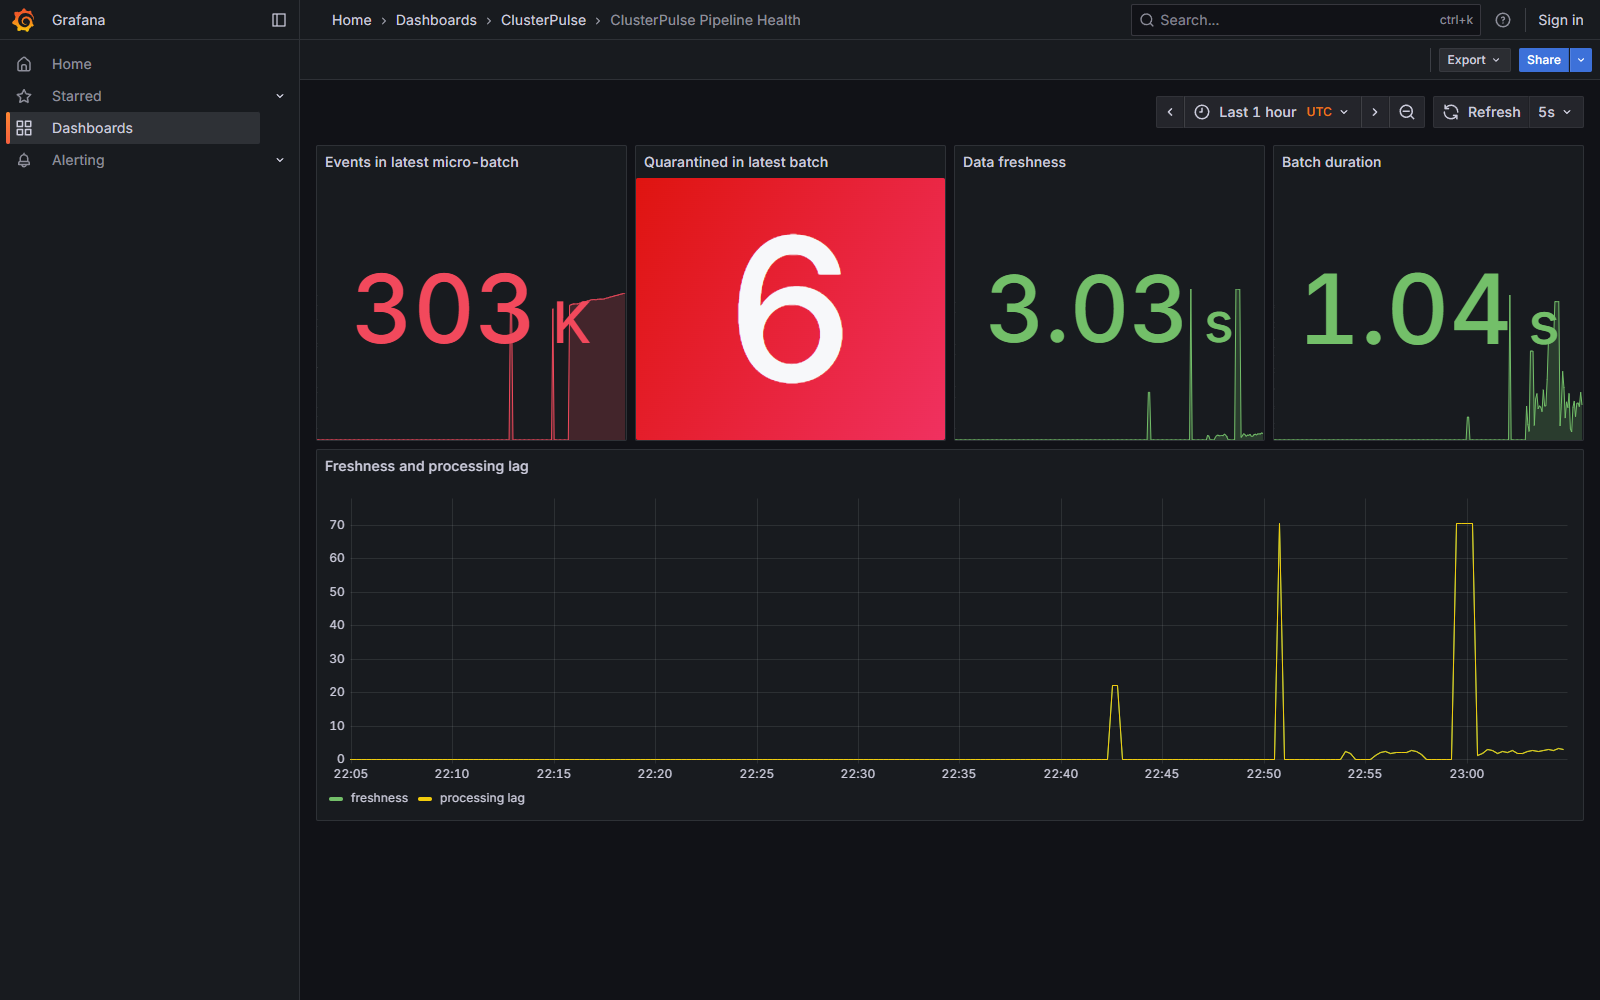1600x1000 pixels.
Task: Open the Share options dropdown arrow
Action: coord(1581,60)
